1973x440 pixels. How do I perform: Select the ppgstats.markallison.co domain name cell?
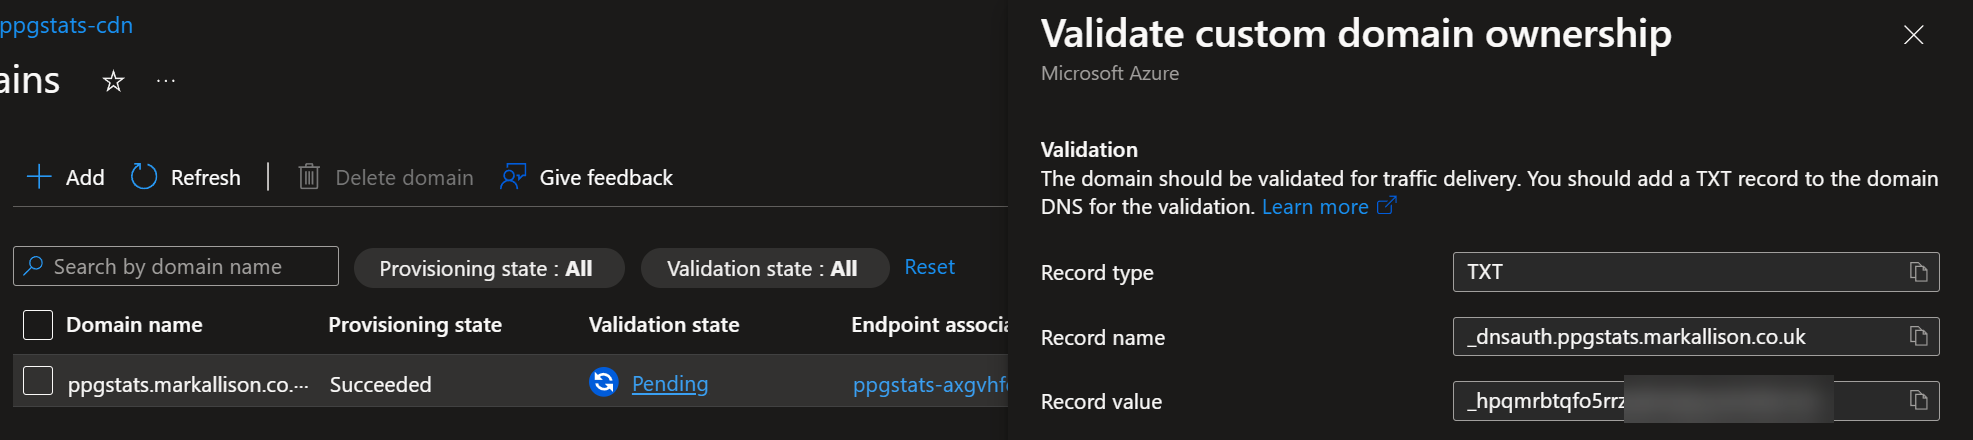pos(188,385)
